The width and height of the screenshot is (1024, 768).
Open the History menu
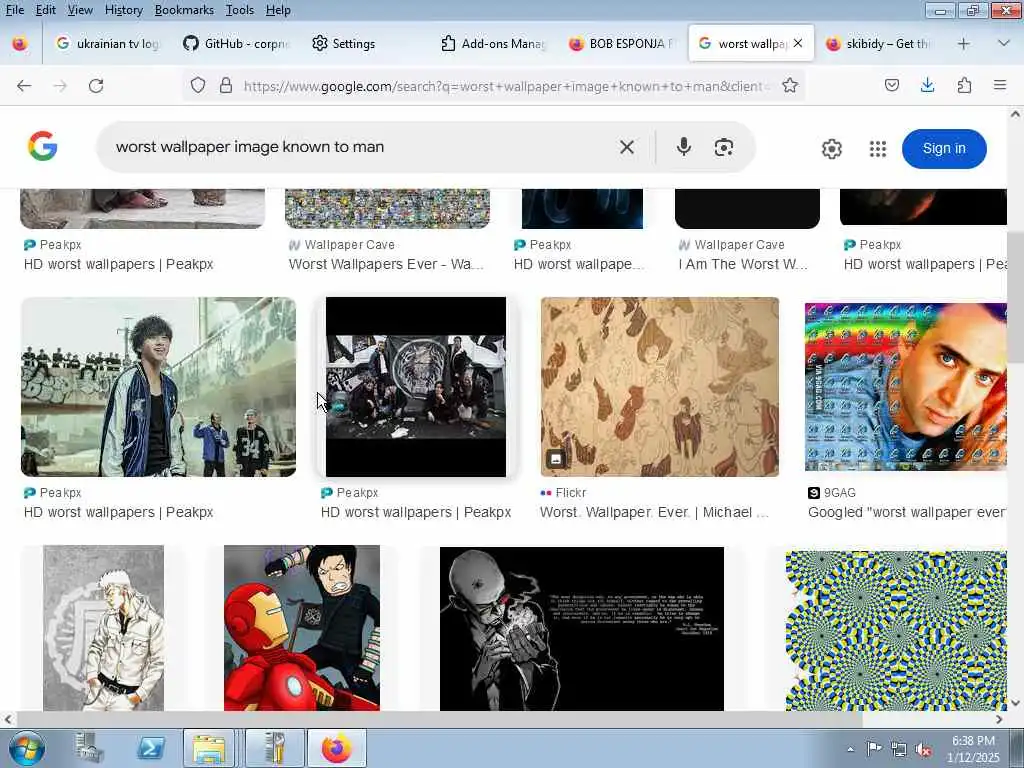point(123,10)
